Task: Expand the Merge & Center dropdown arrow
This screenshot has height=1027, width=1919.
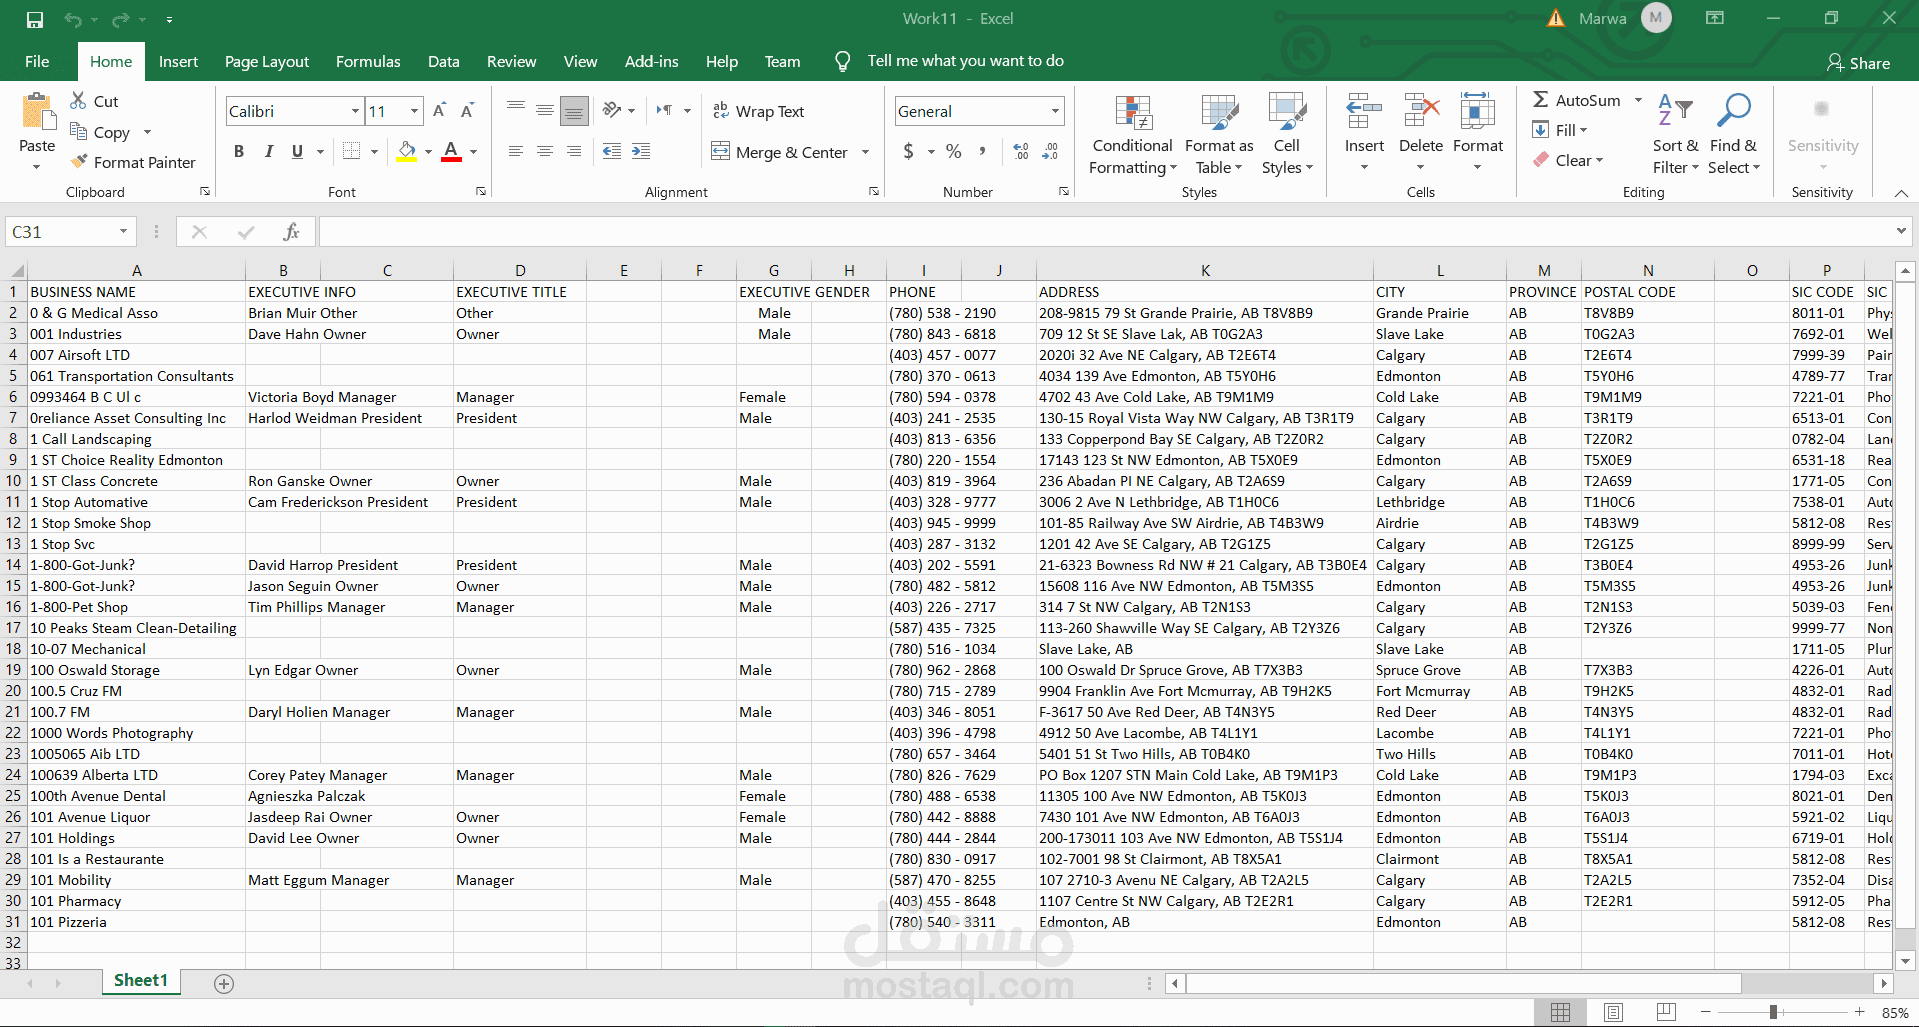Action: pyautogui.click(x=865, y=152)
